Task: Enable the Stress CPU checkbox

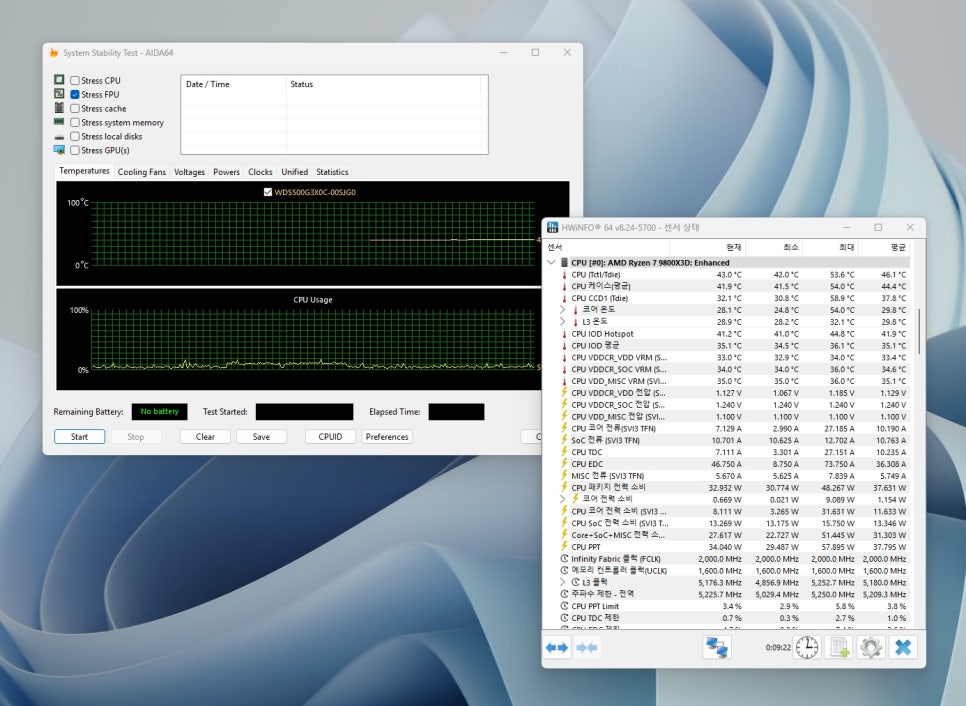Action: (75, 80)
